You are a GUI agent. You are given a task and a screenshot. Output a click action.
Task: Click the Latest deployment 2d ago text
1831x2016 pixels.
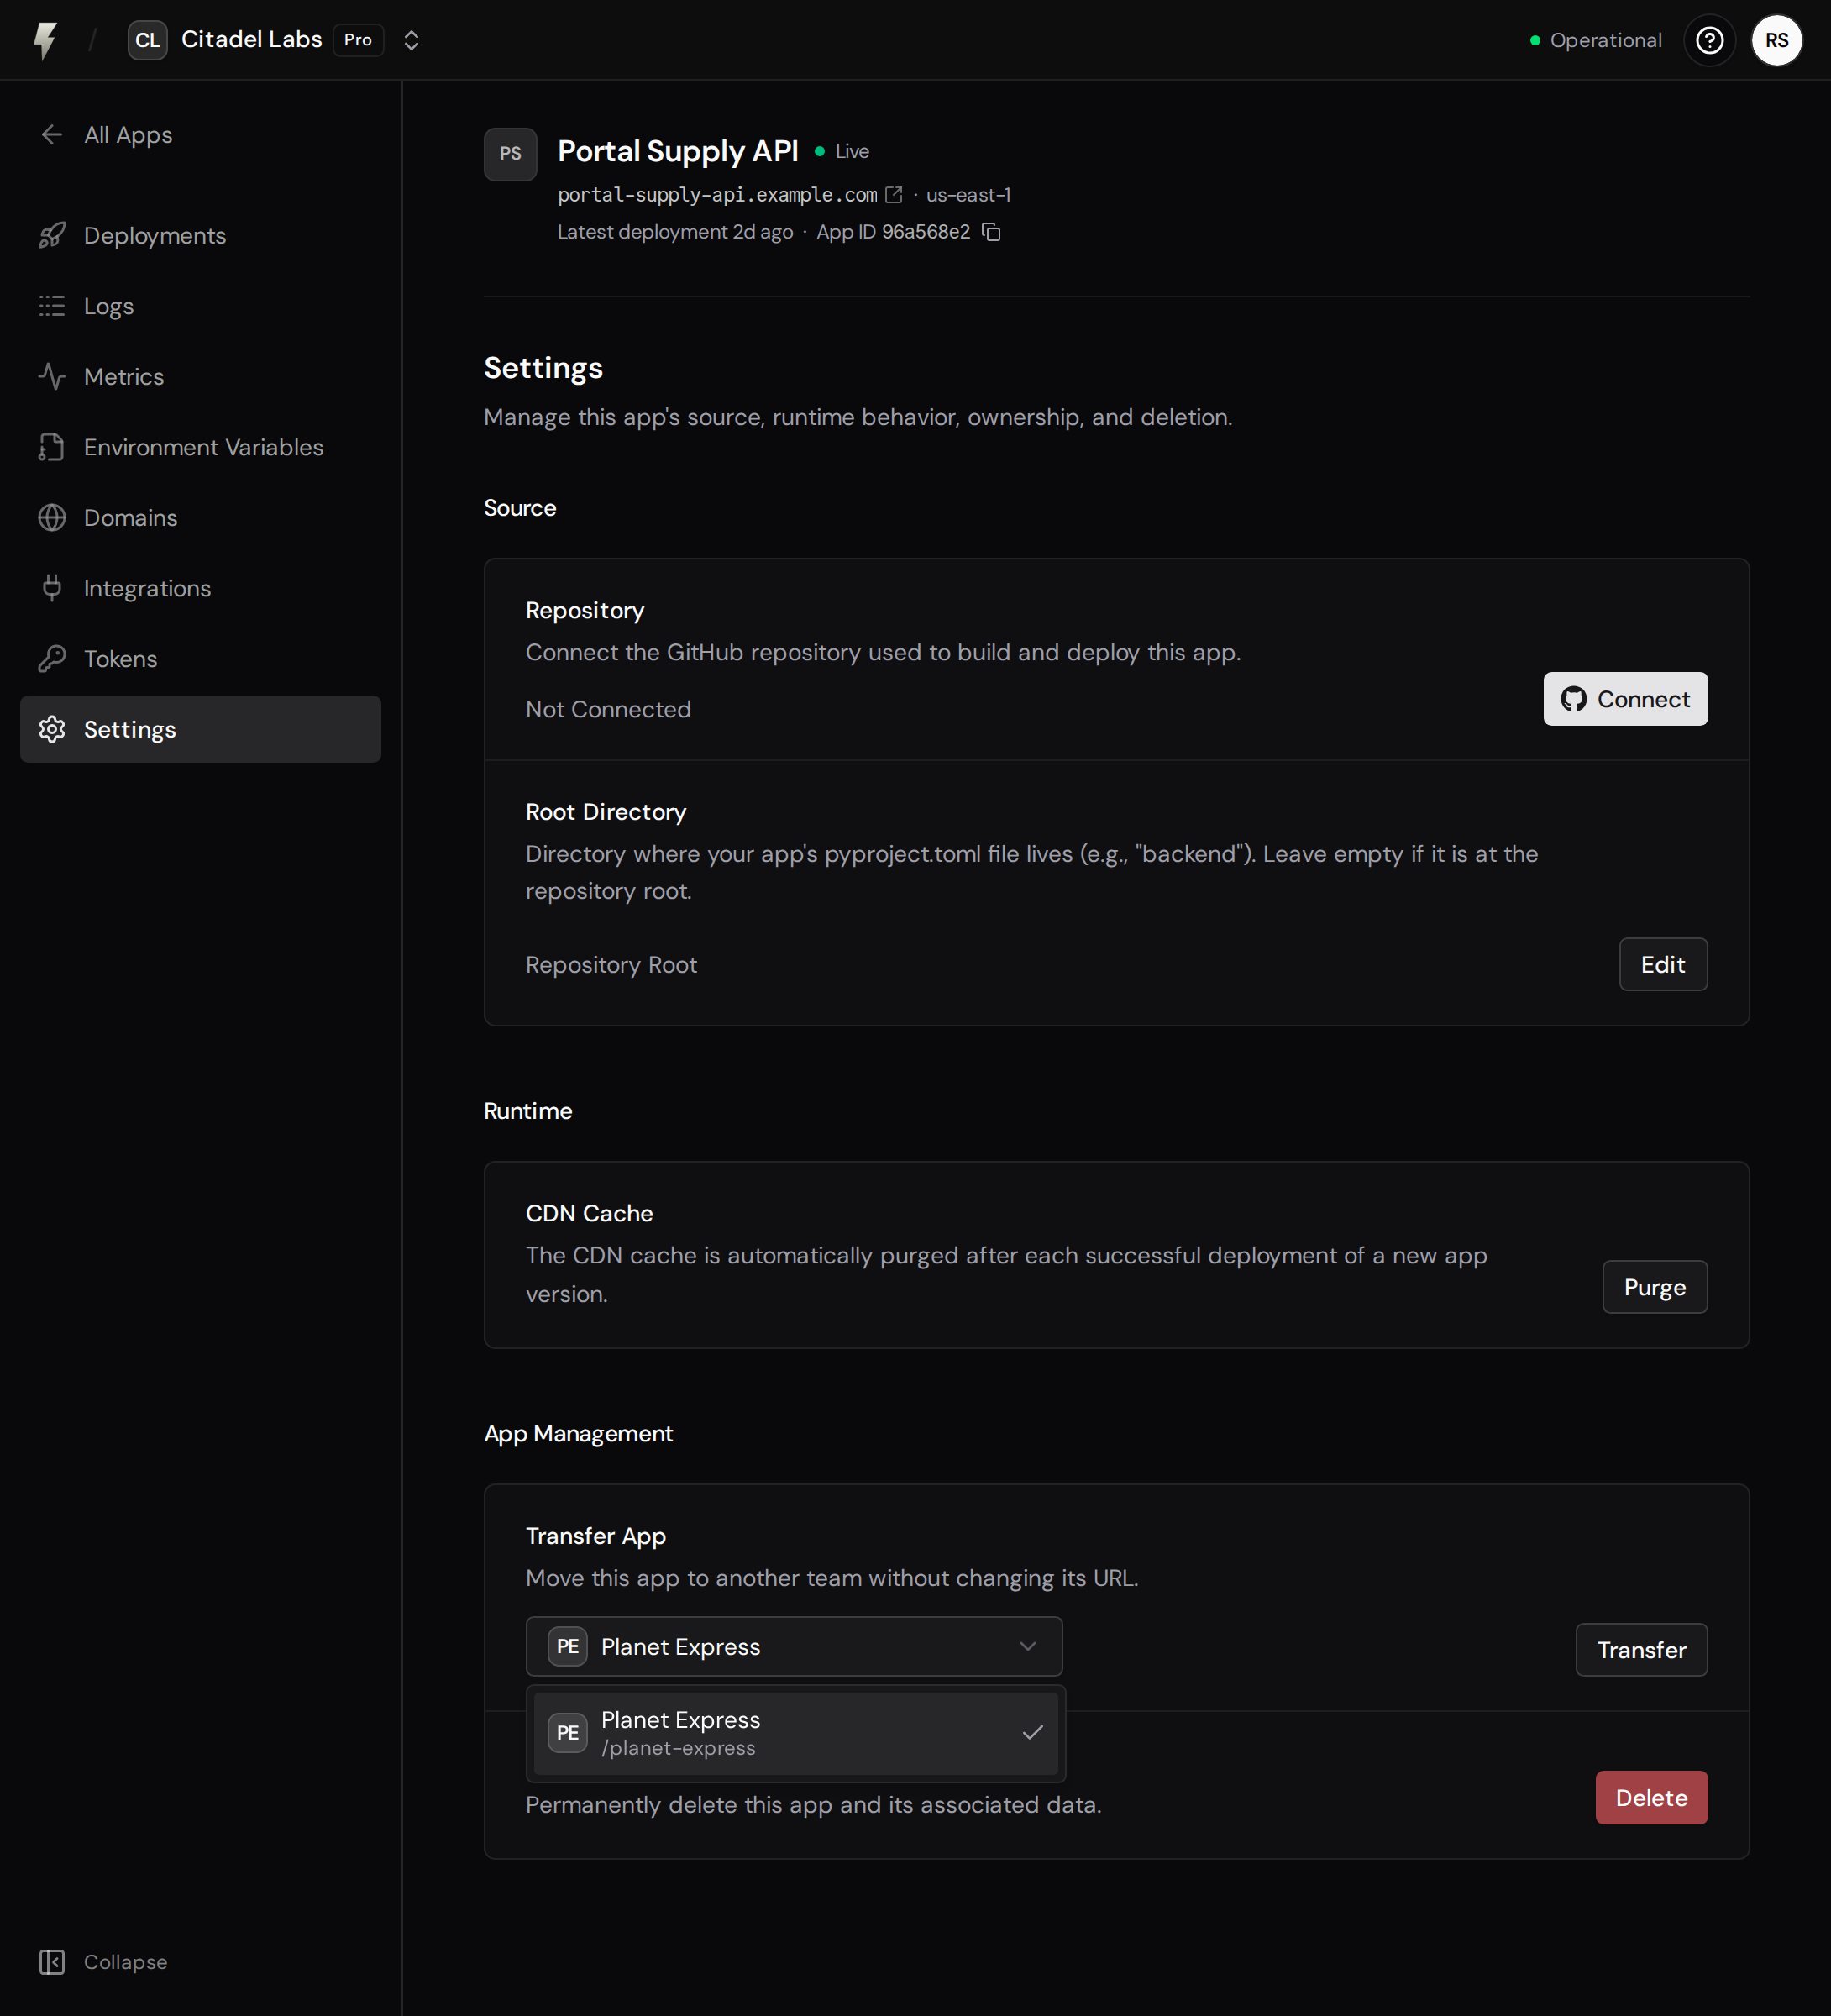click(x=675, y=232)
